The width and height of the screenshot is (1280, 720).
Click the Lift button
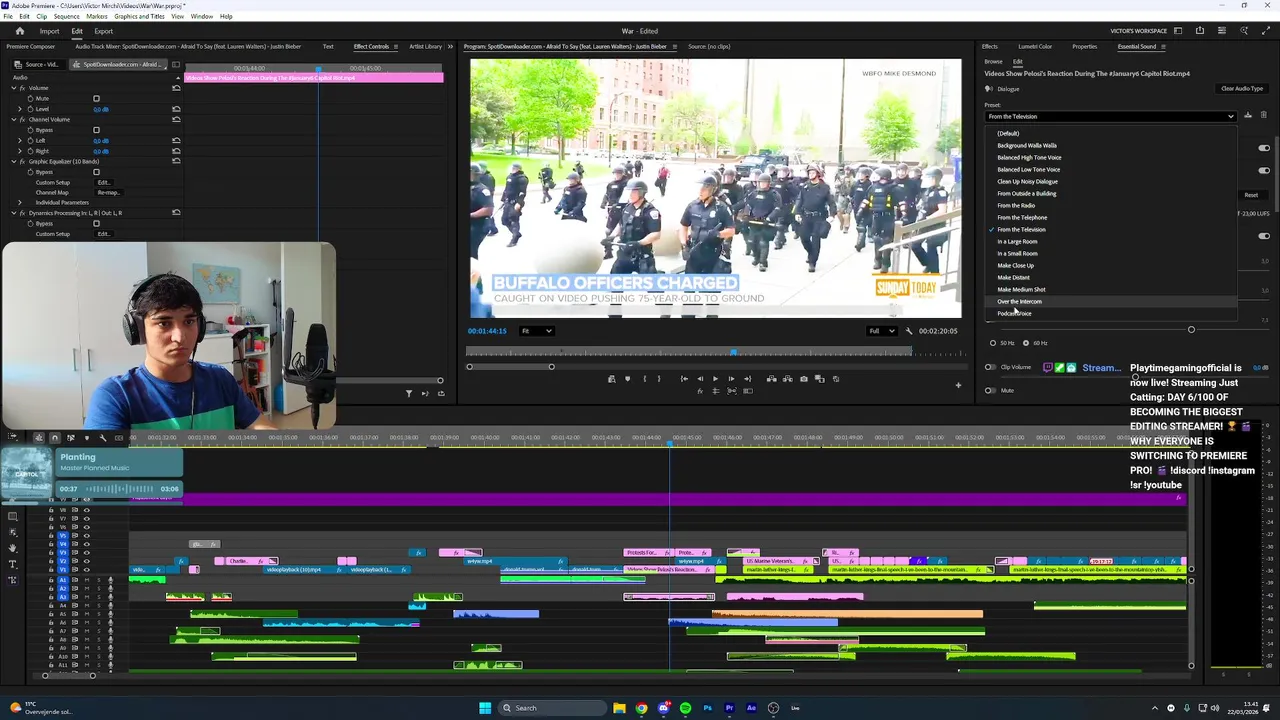pyautogui.click(x=771, y=379)
